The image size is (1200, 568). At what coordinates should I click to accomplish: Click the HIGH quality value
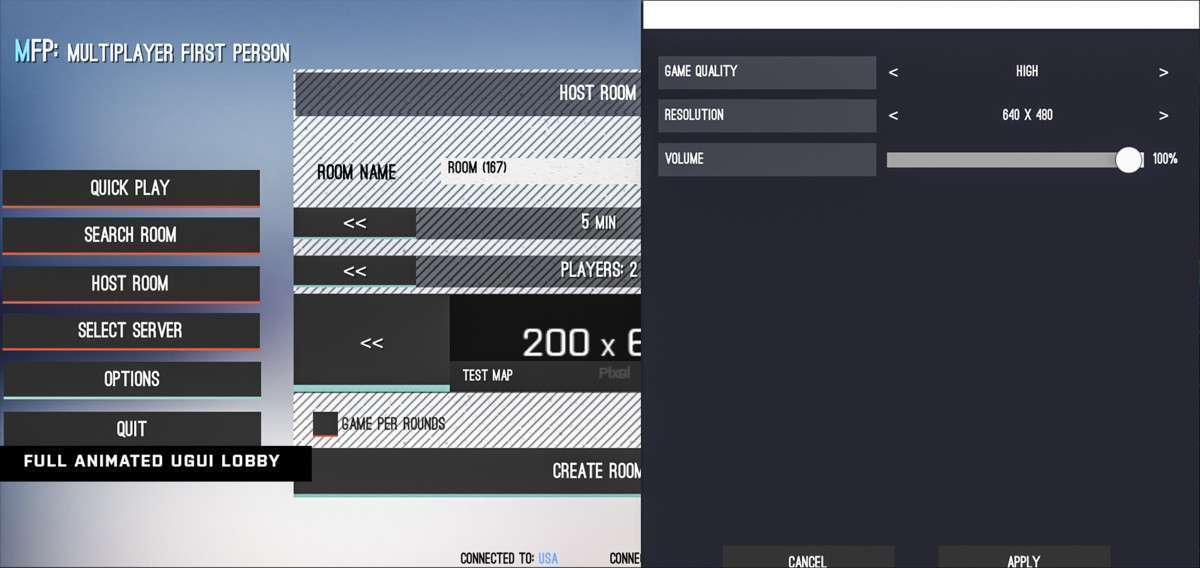click(1027, 72)
